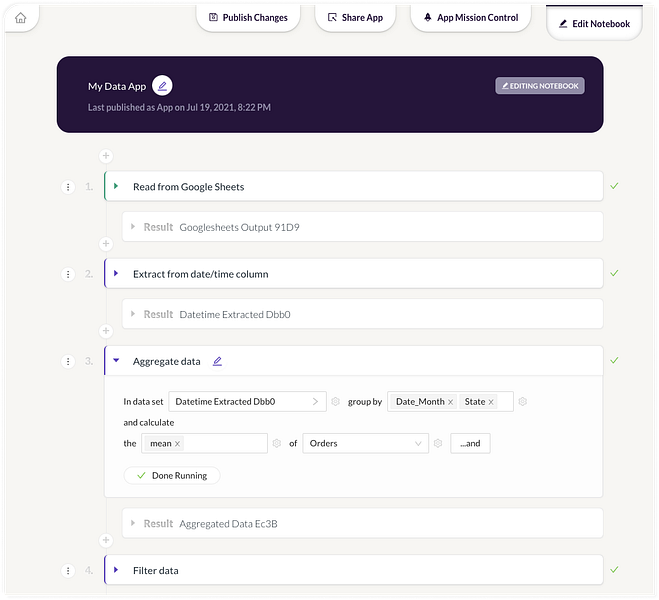Expand Result Googlesheets Output 91D9

point(133,227)
